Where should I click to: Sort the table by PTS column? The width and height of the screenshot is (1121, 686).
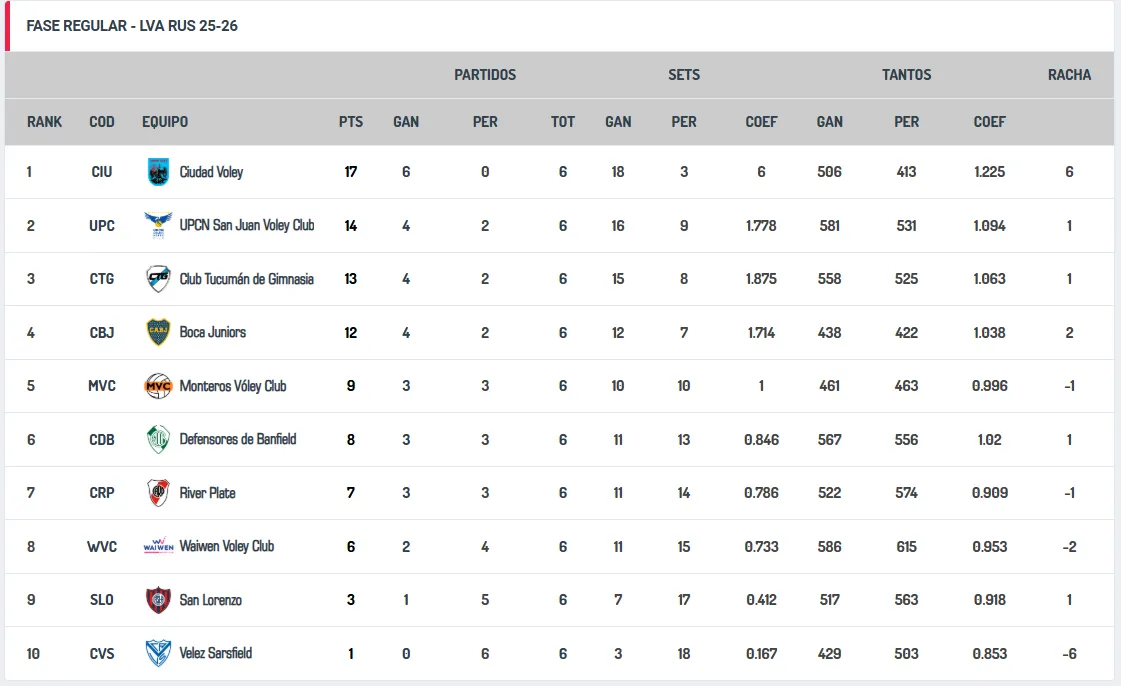351,121
